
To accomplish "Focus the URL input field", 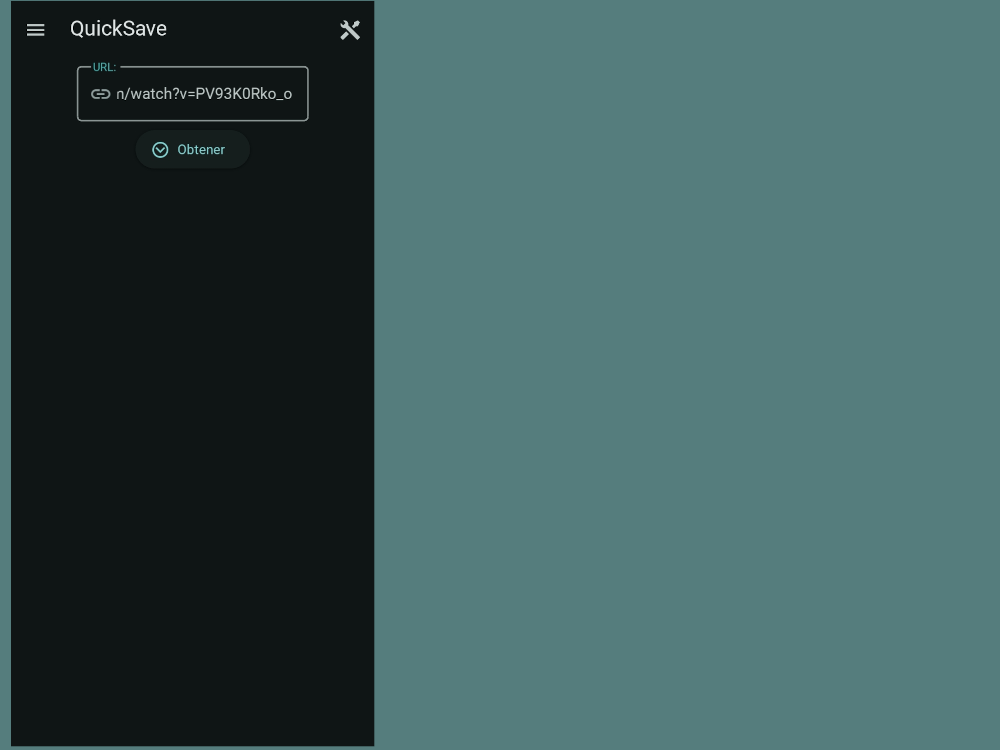I will tap(193, 94).
